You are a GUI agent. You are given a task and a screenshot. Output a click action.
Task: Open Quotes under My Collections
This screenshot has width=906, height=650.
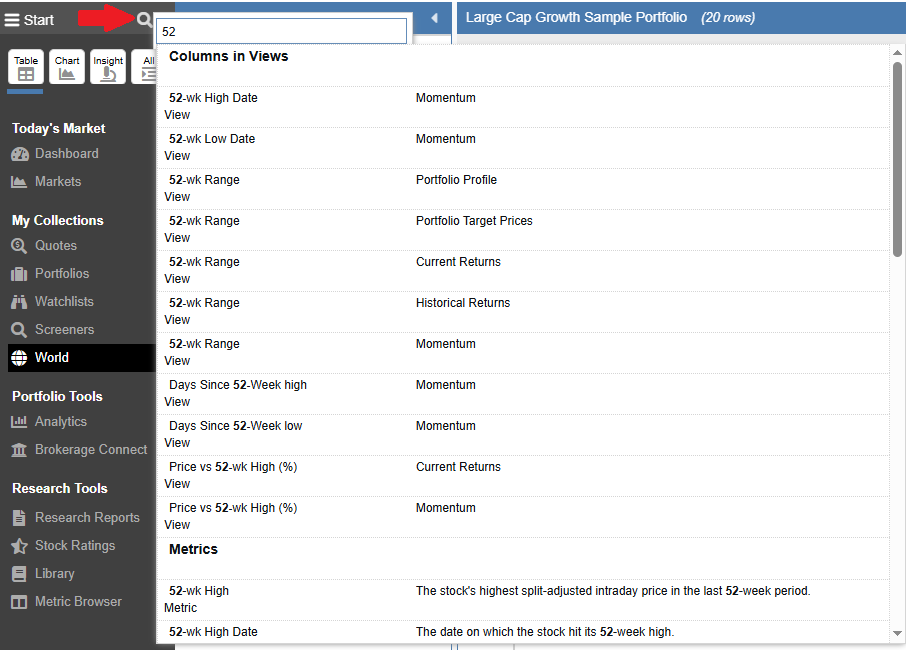pyautogui.click(x=56, y=246)
